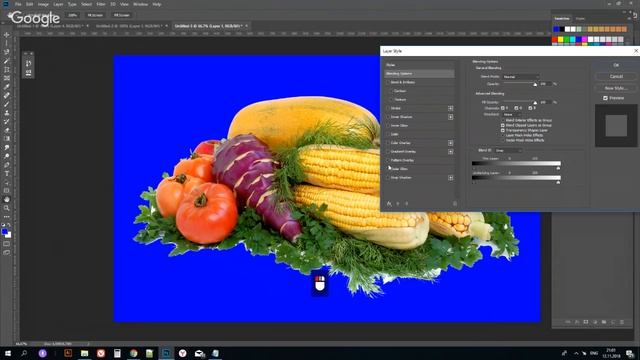Open Chrome from the taskbar
Screen dimensions: 640x360
coord(133,353)
